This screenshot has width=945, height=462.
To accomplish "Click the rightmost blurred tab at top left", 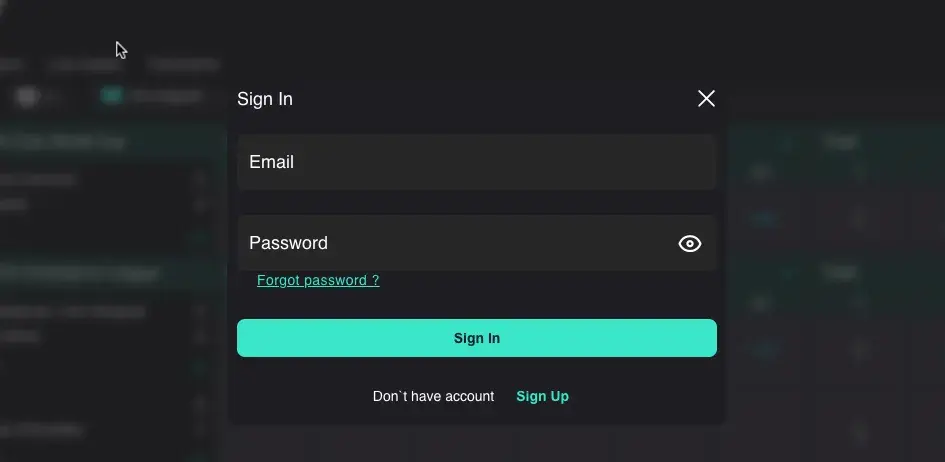I will (182, 64).
